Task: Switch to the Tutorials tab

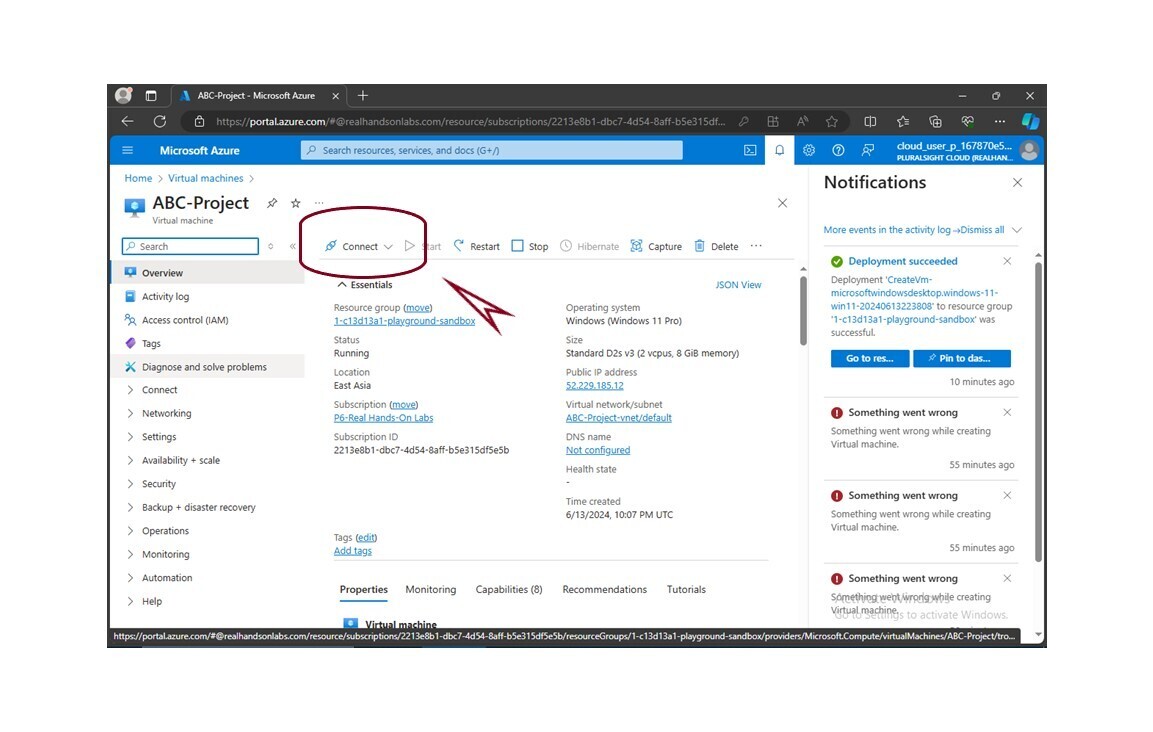Action: click(x=686, y=590)
